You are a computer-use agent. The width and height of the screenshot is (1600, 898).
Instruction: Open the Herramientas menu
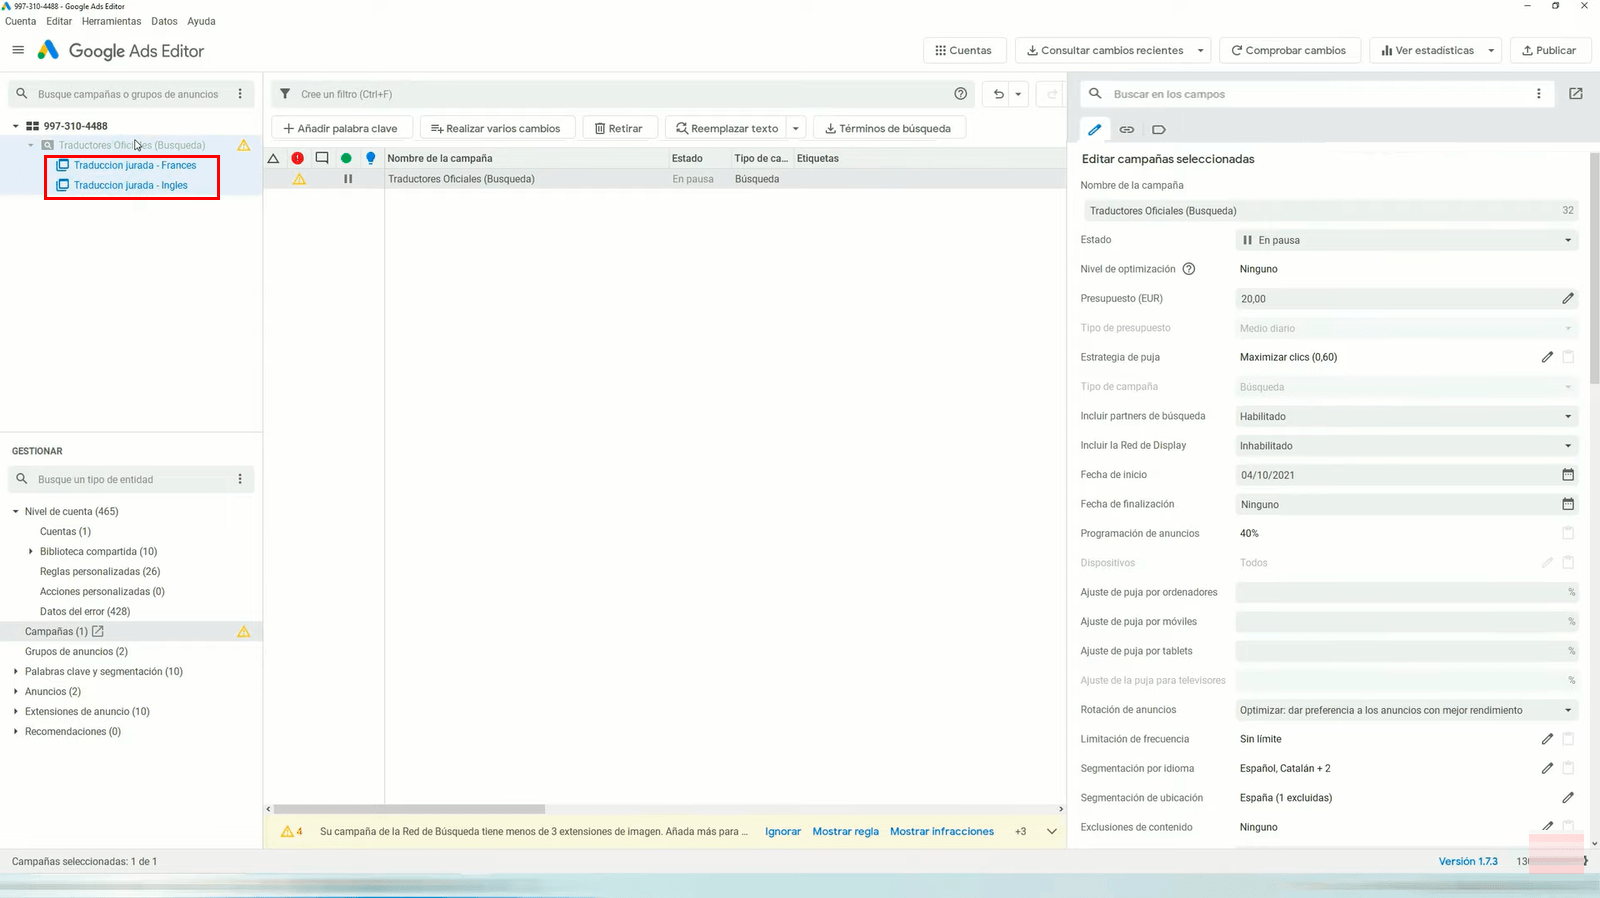111,21
